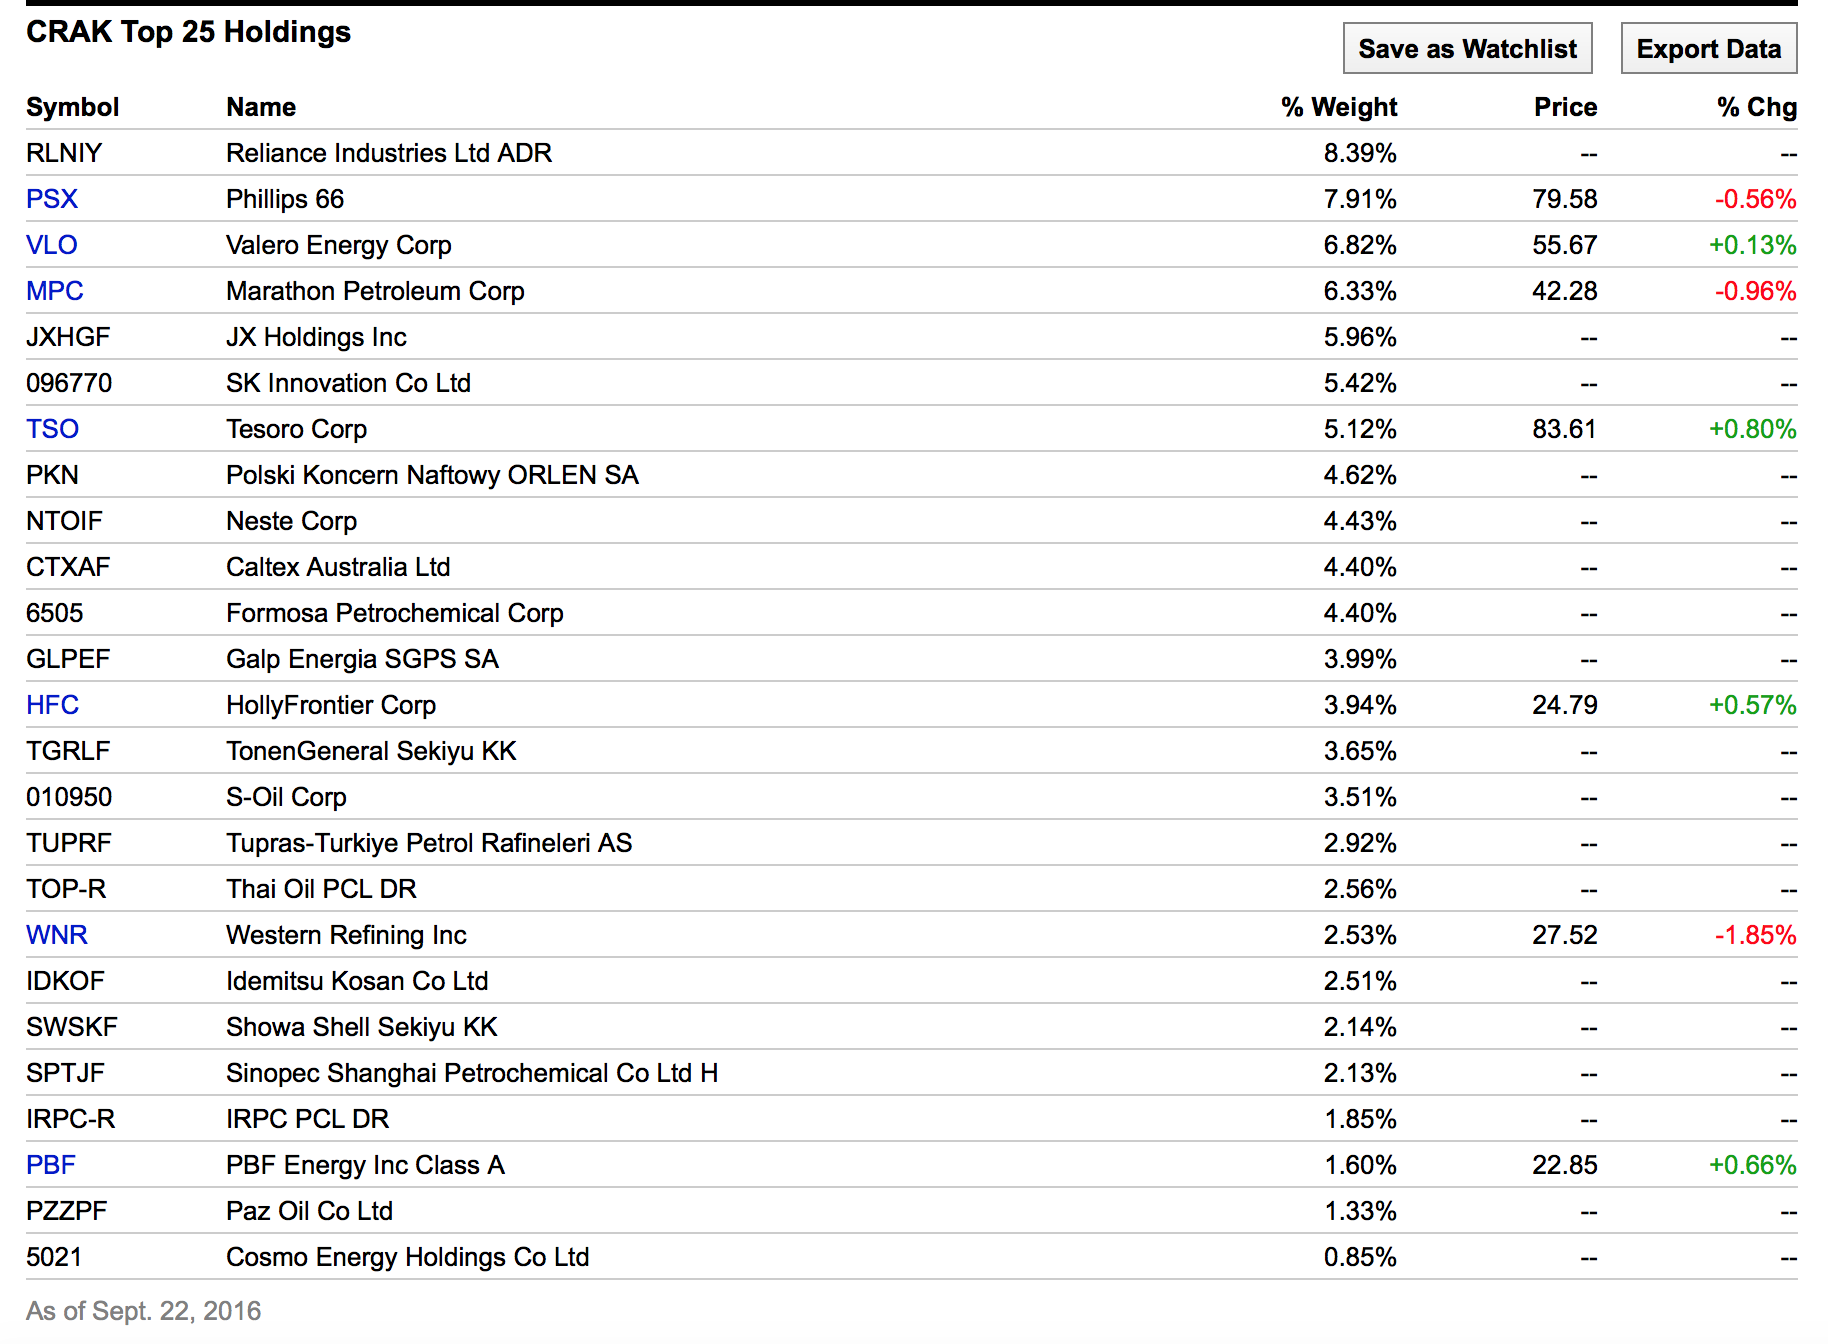The image size is (1828, 1344).
Task: Click the Save as Watchlist button
Action: pos(1467,49)
